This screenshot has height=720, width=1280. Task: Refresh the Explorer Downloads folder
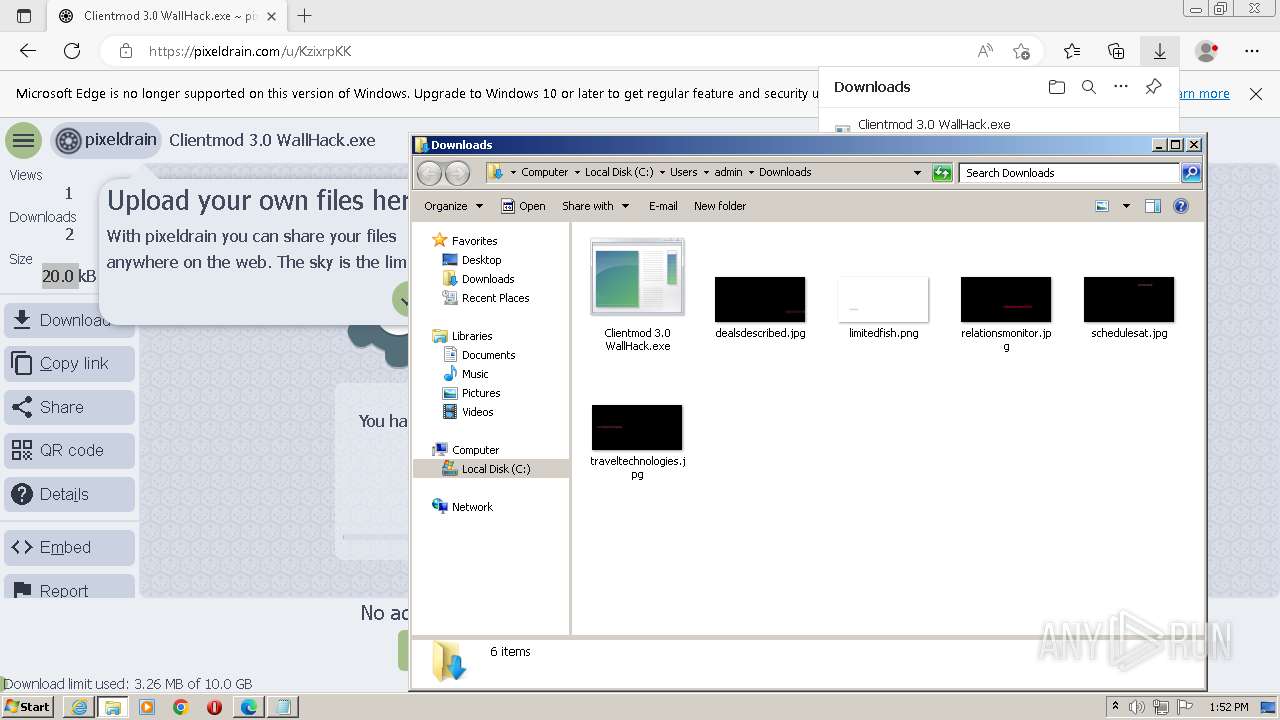(942, 173)
